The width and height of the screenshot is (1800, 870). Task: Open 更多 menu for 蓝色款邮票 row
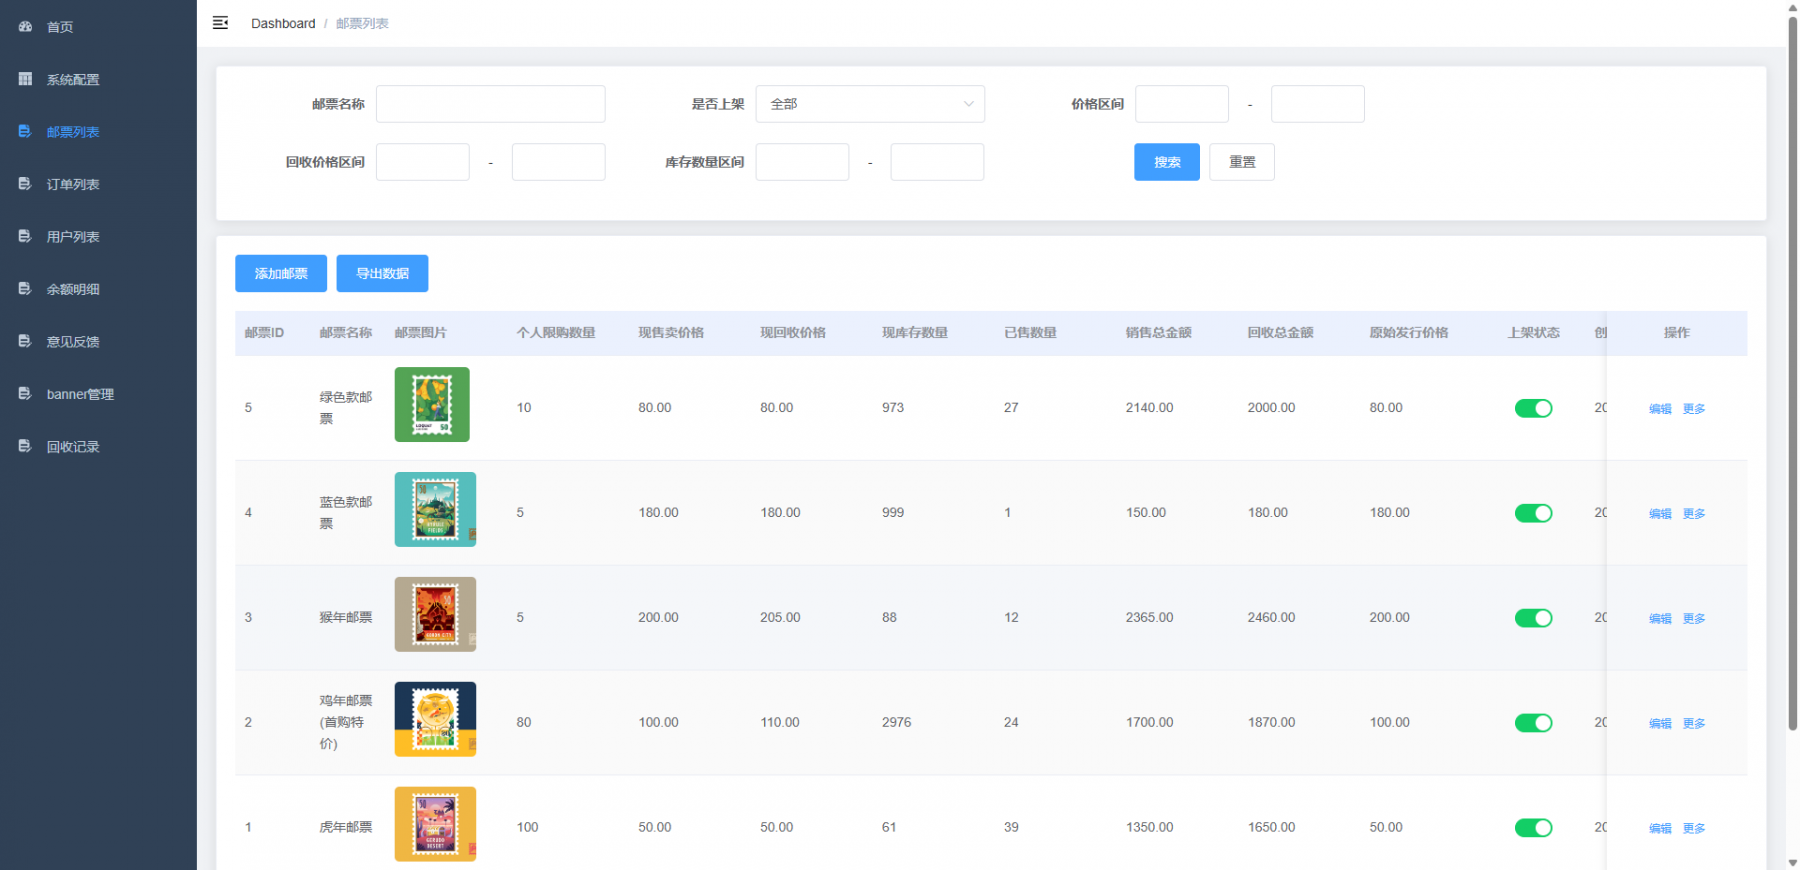(1694, 513)
